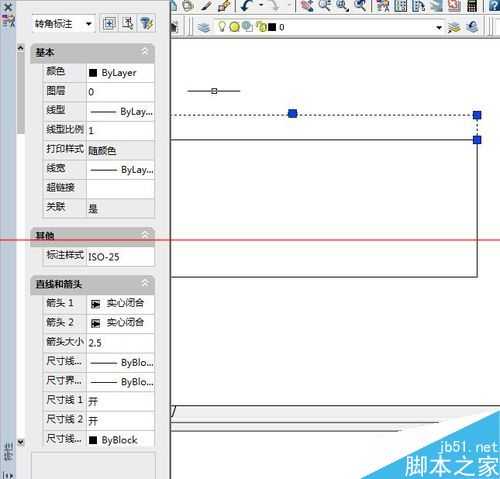
Task: Click the 线型比例 input value 1
Action: (x=120, y=130)
